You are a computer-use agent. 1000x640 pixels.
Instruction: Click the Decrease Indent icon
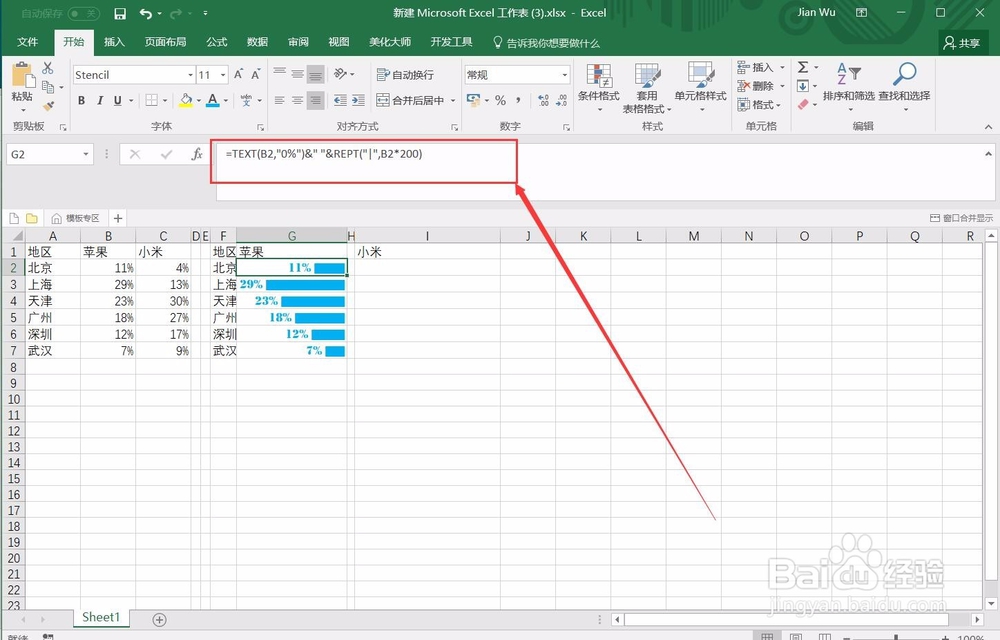pos(341,100)
